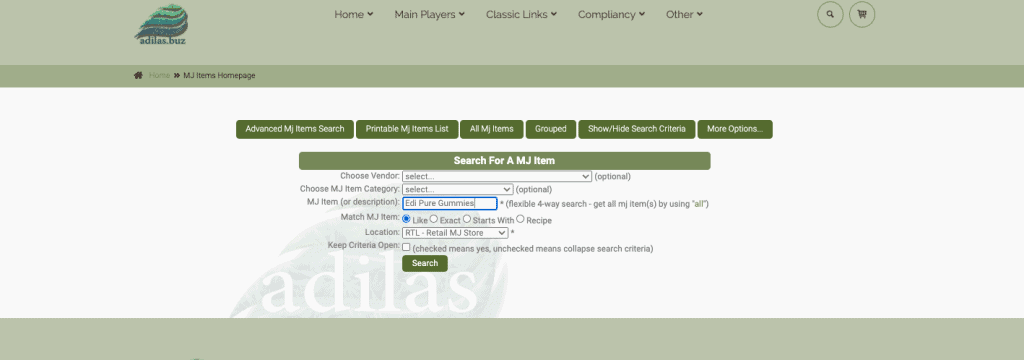1024x360 pixels.
Task: Click the adilas.buz logo
Action: [x=161, y=25]
